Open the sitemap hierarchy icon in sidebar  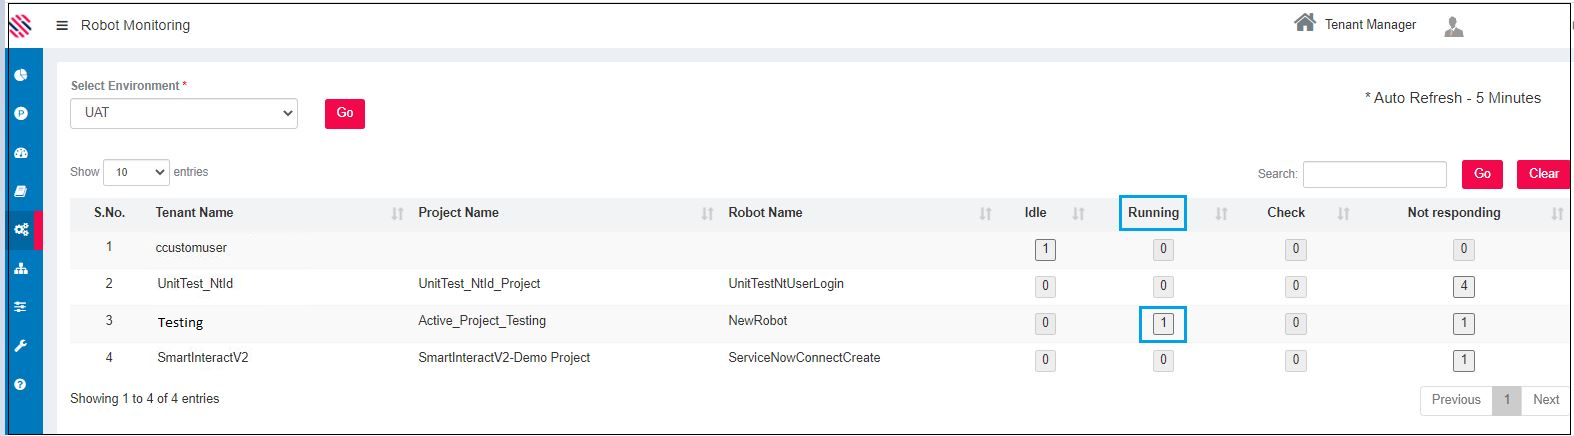21,269
